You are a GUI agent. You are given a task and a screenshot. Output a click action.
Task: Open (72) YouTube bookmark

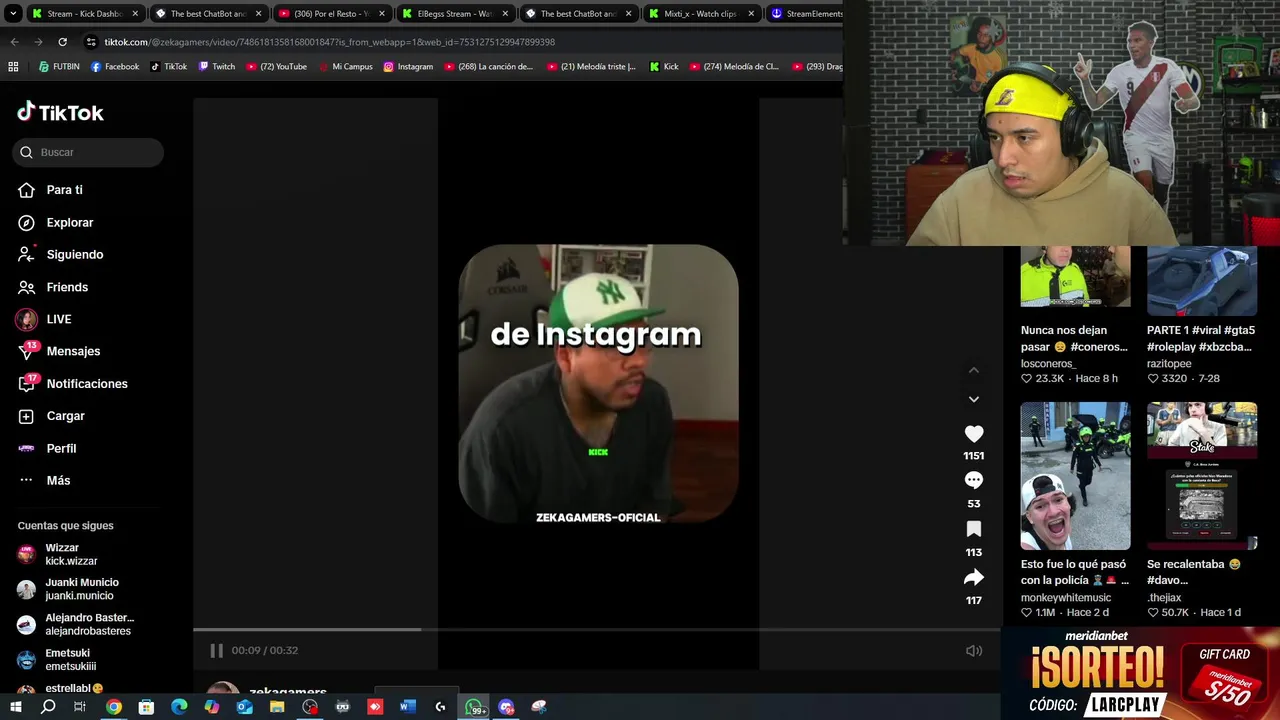click(276, 67)
